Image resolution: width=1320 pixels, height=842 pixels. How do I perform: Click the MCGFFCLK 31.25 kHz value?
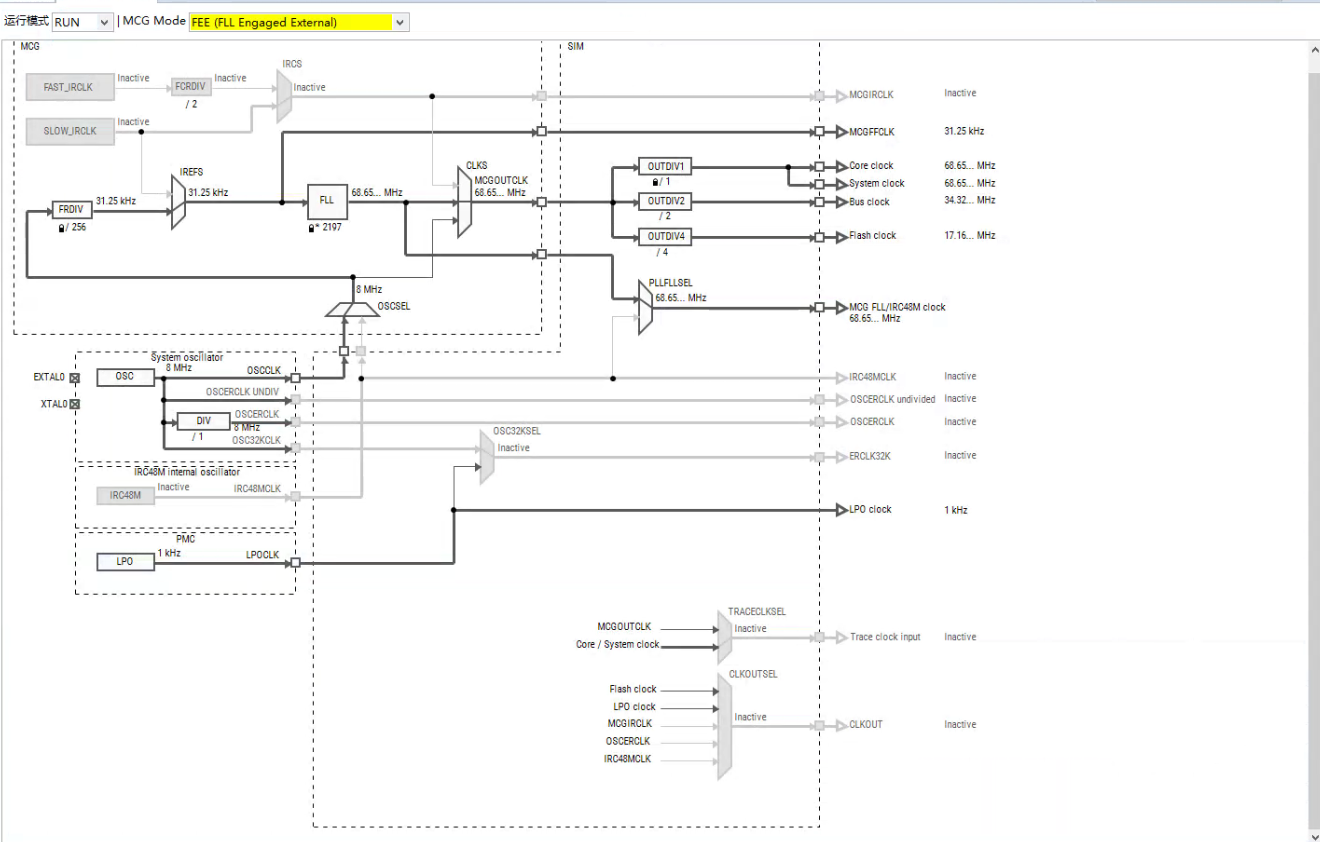964,132
